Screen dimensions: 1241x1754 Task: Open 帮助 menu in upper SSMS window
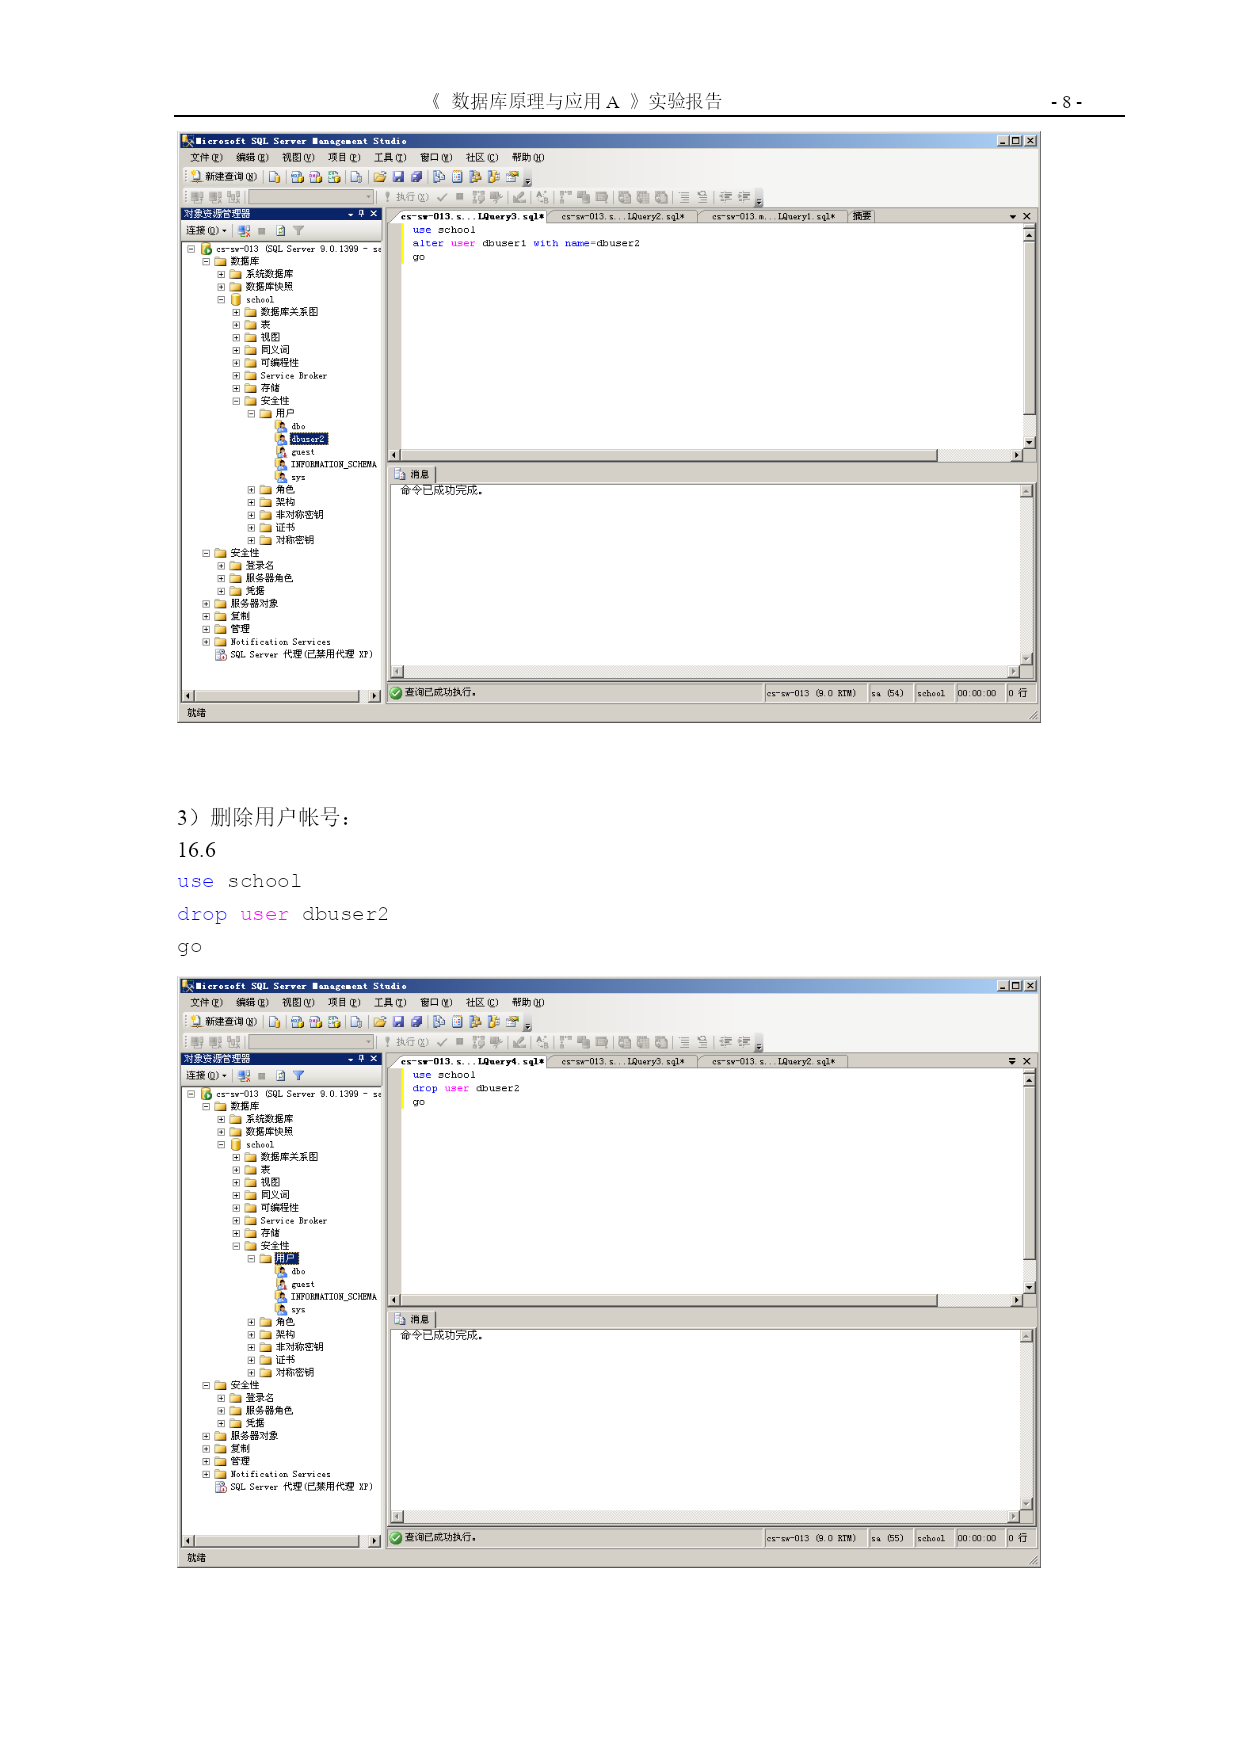pos(528,158)
